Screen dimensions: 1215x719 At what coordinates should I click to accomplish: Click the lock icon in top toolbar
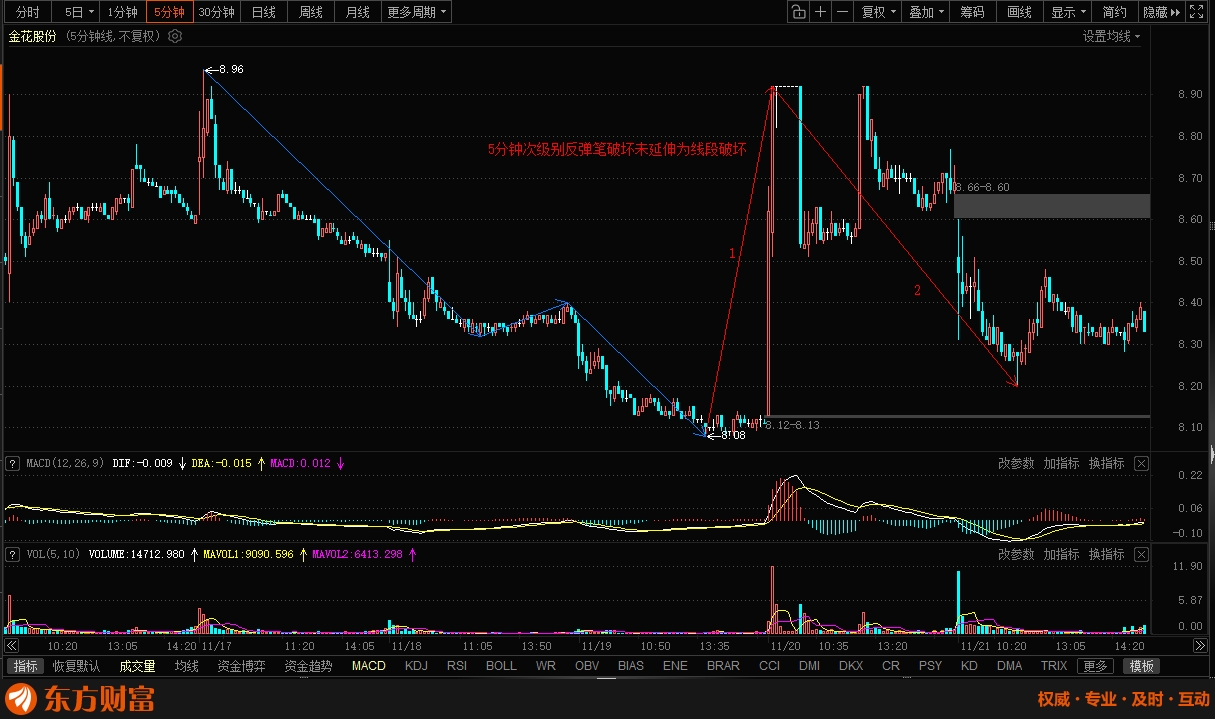click(x=798, y=12)
